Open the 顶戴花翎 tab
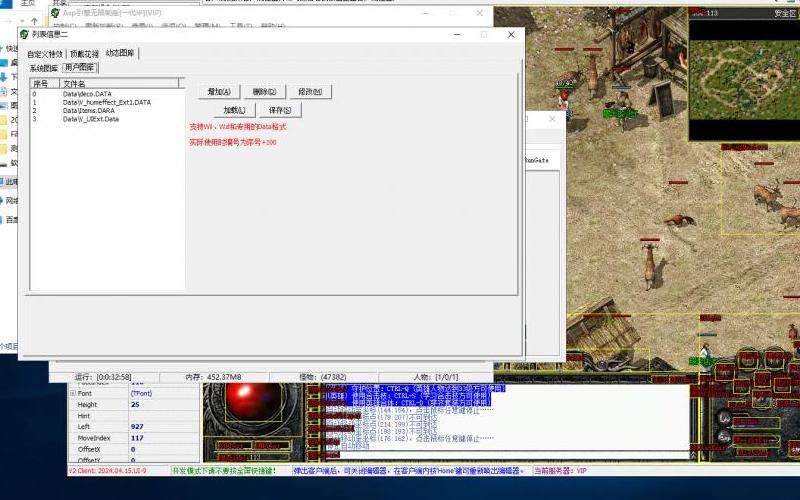 (84, 54)
